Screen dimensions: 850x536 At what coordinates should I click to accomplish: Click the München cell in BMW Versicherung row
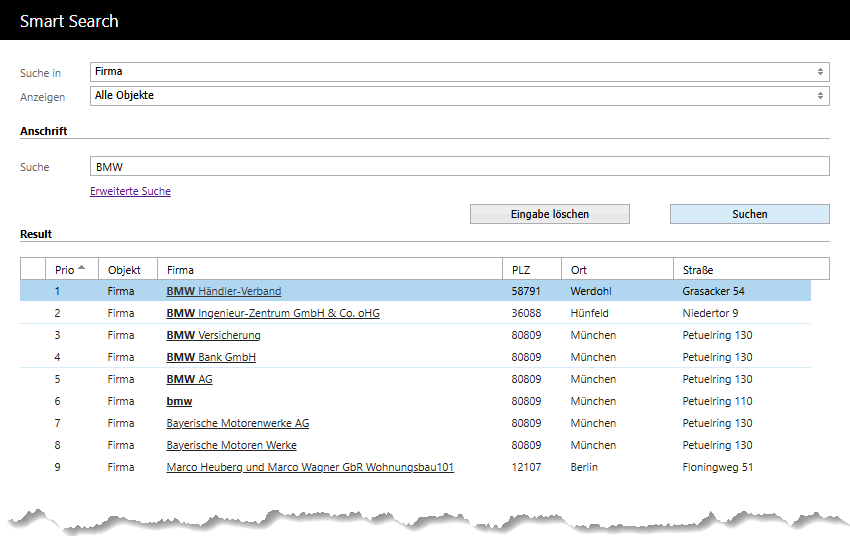coord(593,335)
